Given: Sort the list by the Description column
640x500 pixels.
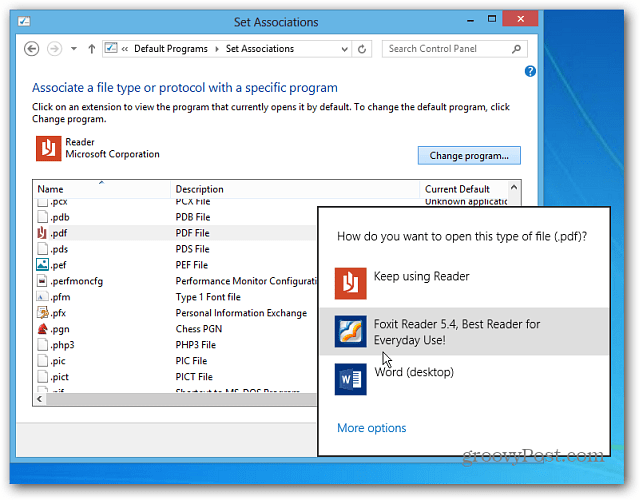Looking at the screenshot, I should pyautogui.click(x=295, y=189).
